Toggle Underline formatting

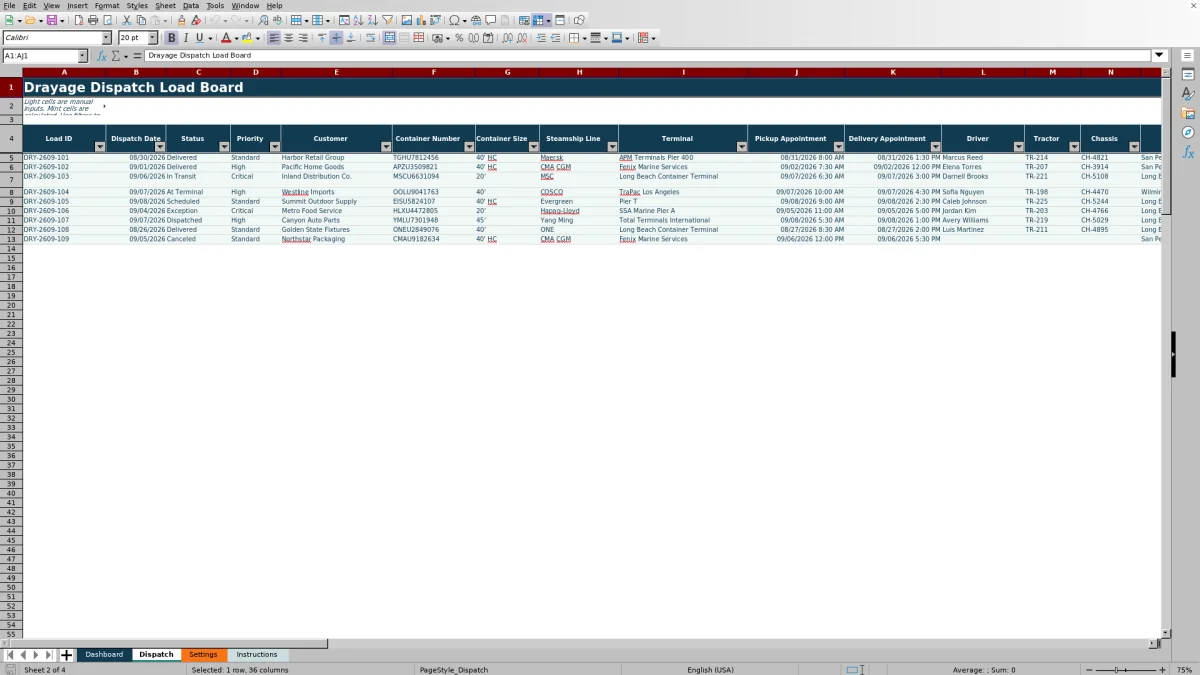pyautogui.click(x=199, y=38)
